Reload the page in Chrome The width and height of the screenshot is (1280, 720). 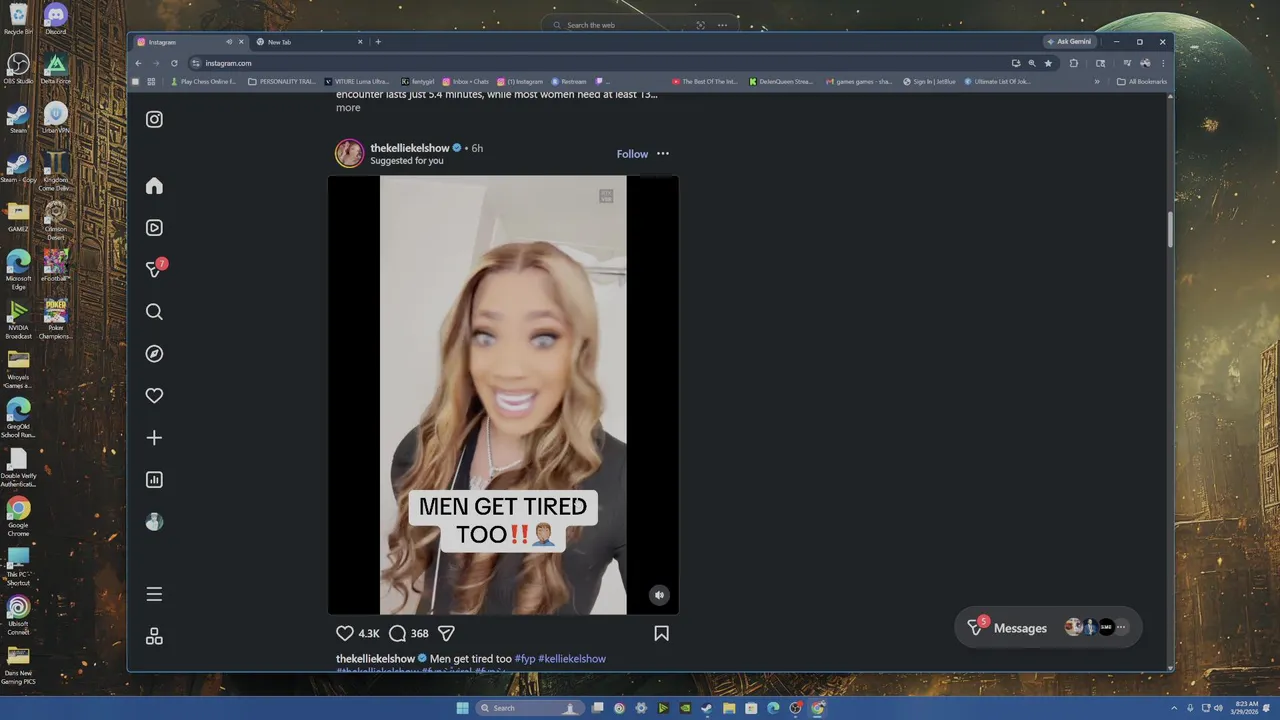click(x=174, y=63)
